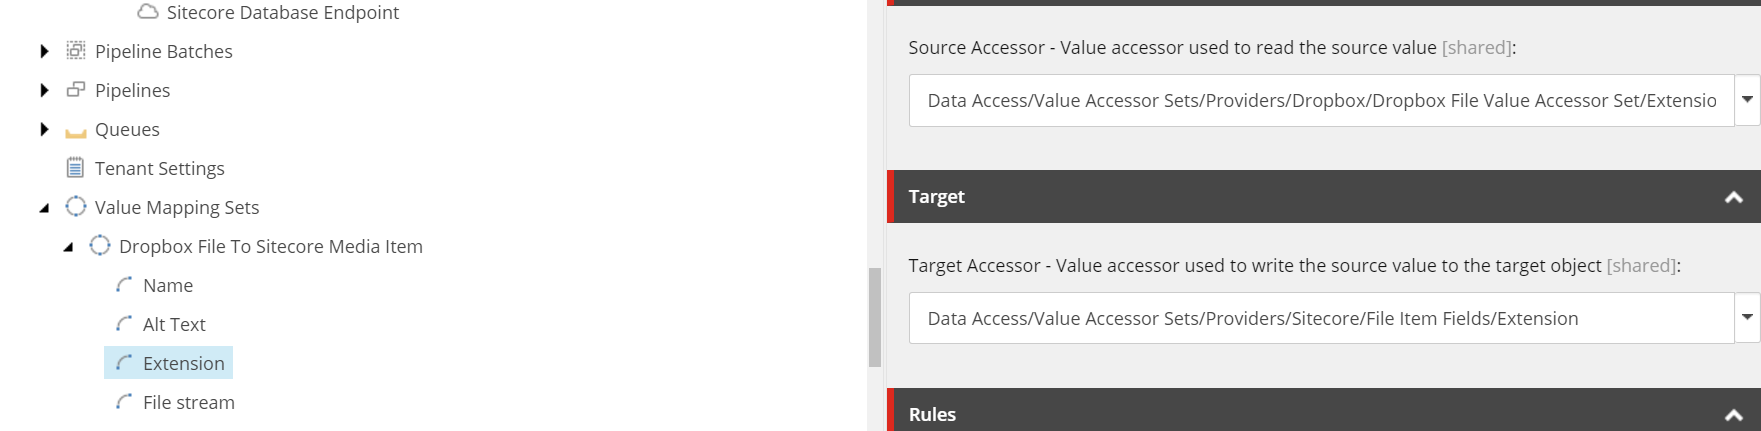The width and height of the screenshot is (1761, 431).
Task: Click the Pipelines node icon
Action: point(76,90)
